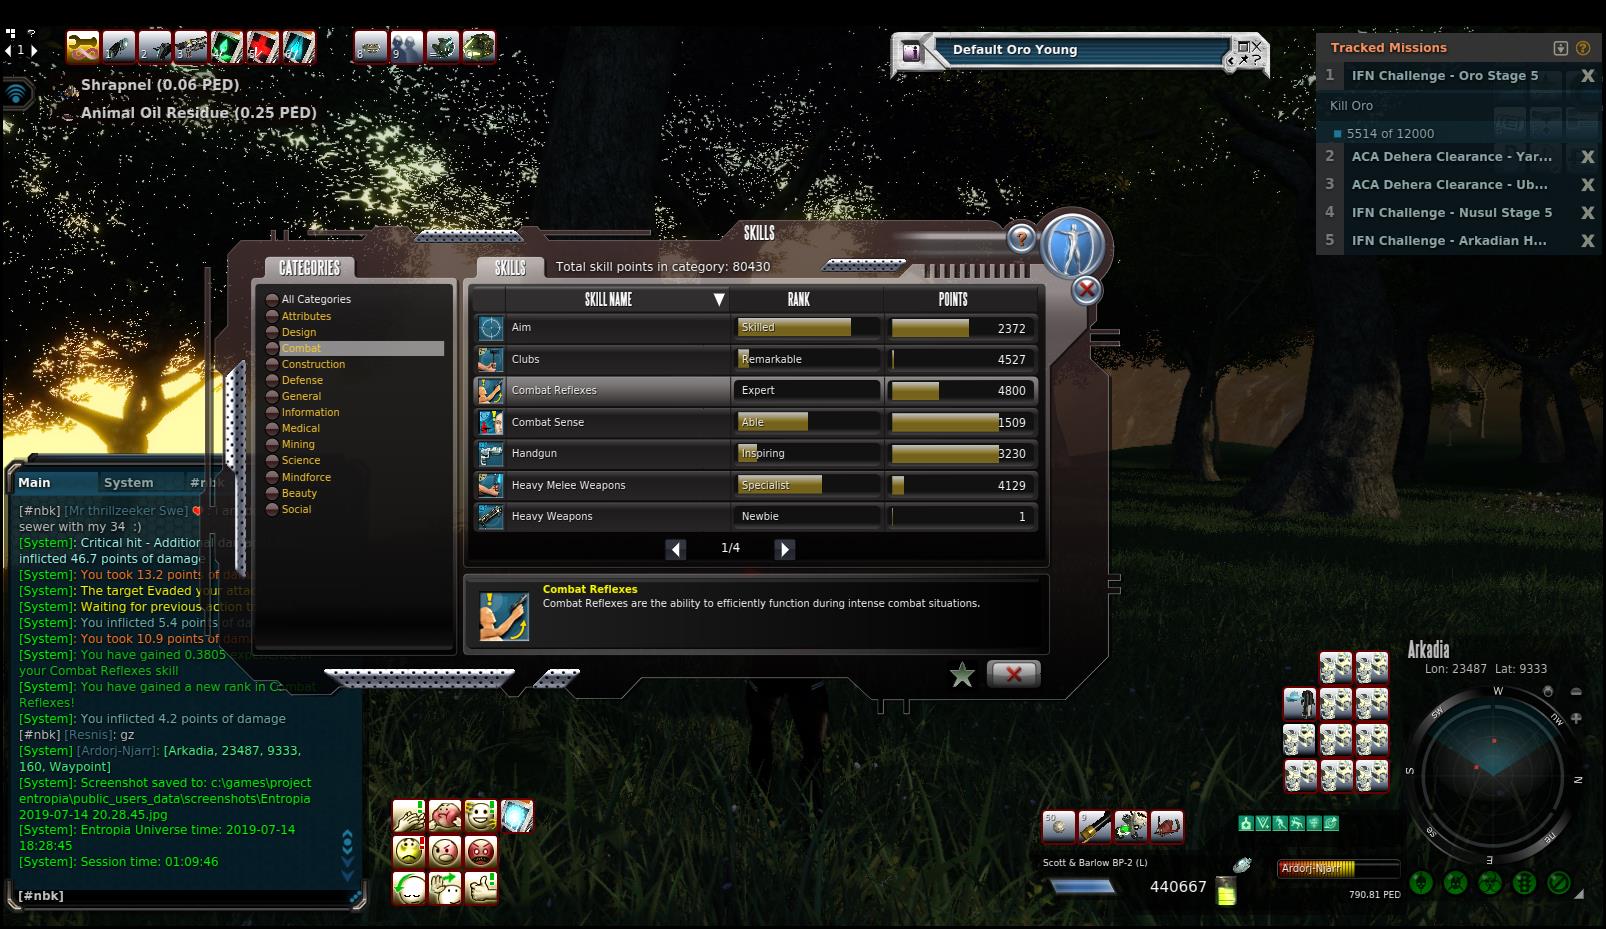Select the Mining category radio button
Image resolution: width=1606 pixels, height=929 pixels.
coord(272,444)
